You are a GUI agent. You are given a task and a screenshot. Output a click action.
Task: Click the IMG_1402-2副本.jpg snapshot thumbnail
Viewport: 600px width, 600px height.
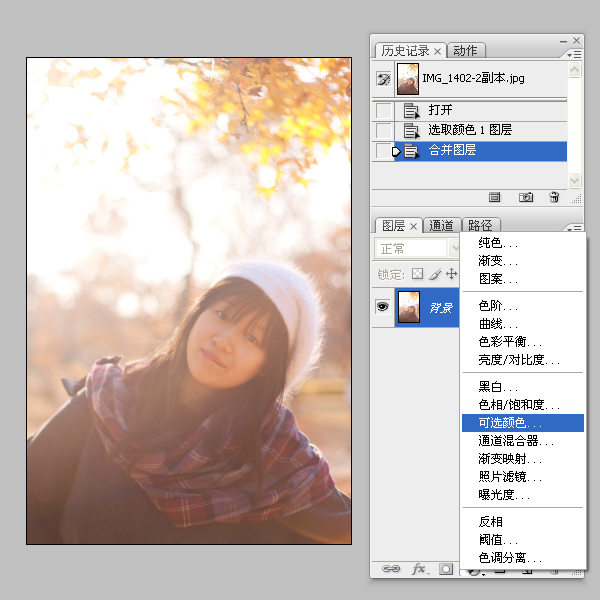point(408,79)
